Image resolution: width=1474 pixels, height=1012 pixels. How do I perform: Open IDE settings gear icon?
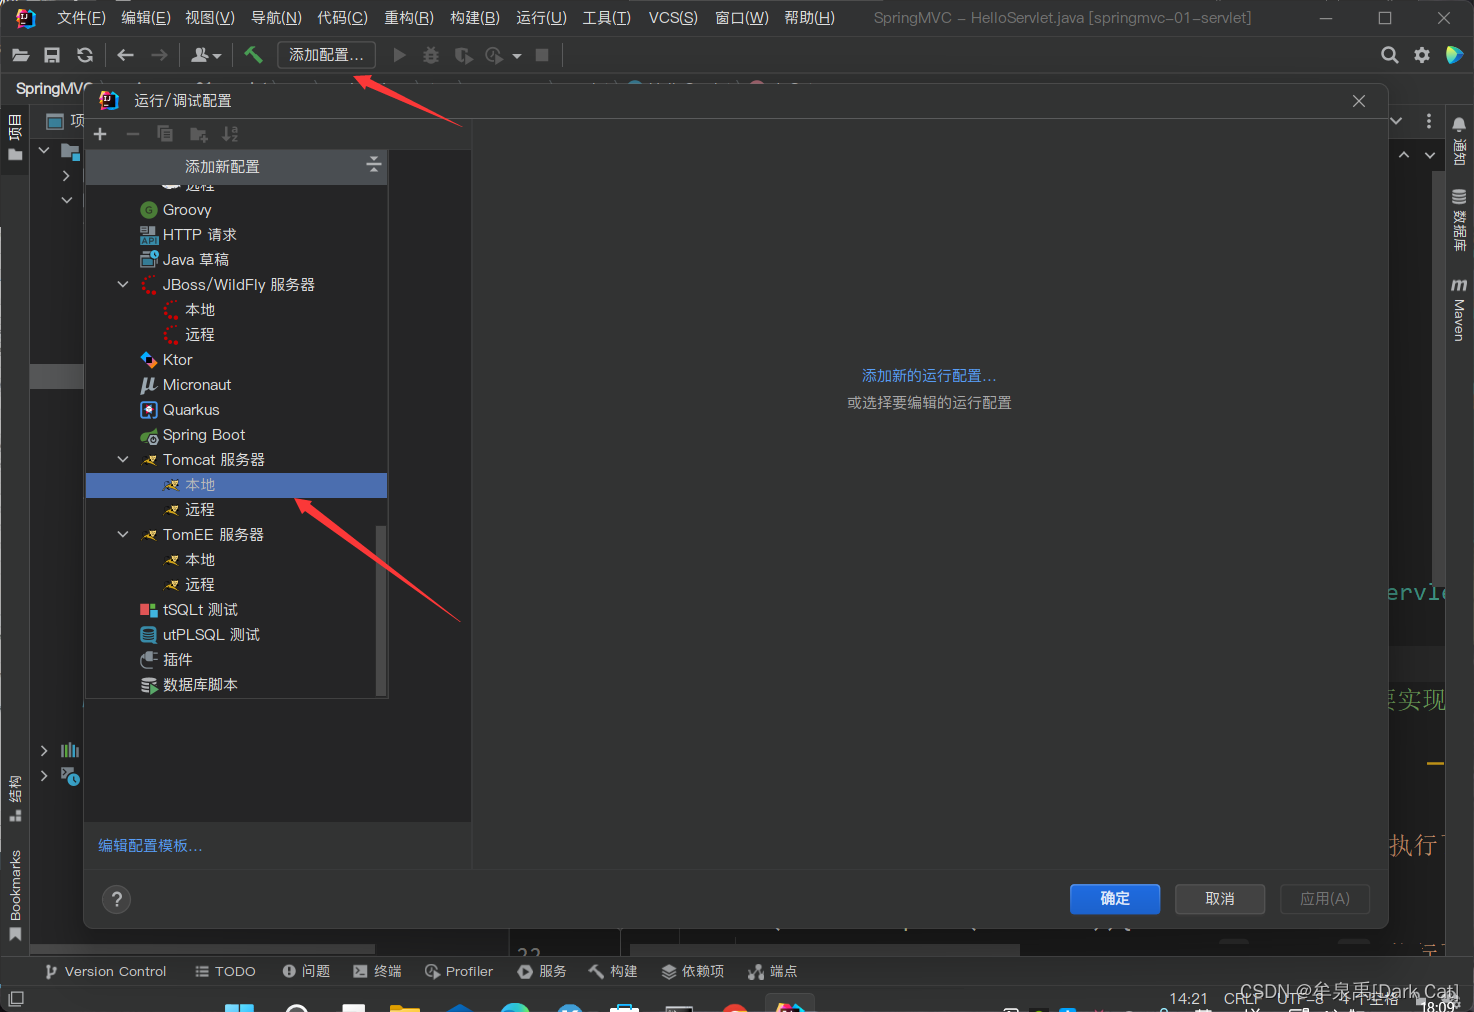[x=1422, y=55]
